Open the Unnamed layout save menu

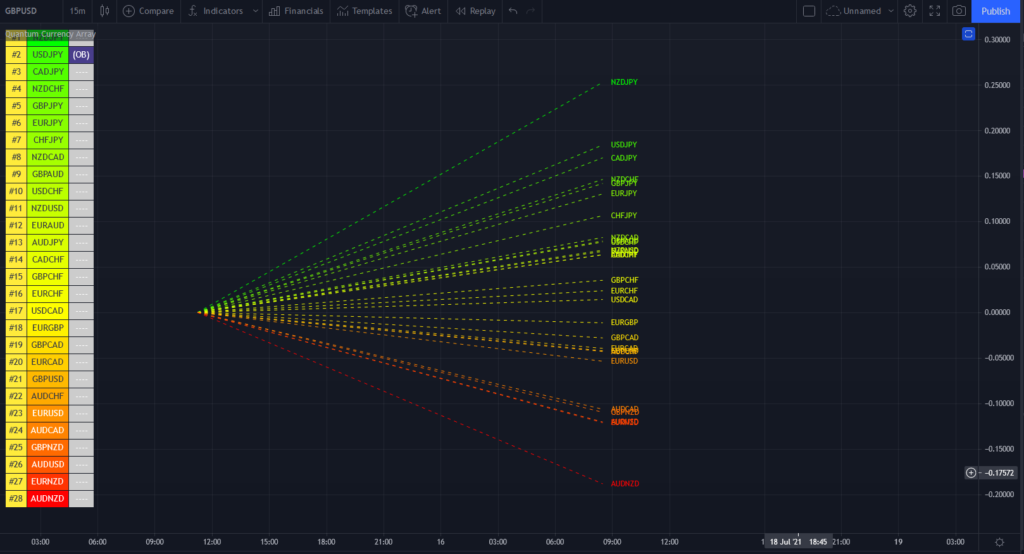pyautogui.click(x=854, y=11)
